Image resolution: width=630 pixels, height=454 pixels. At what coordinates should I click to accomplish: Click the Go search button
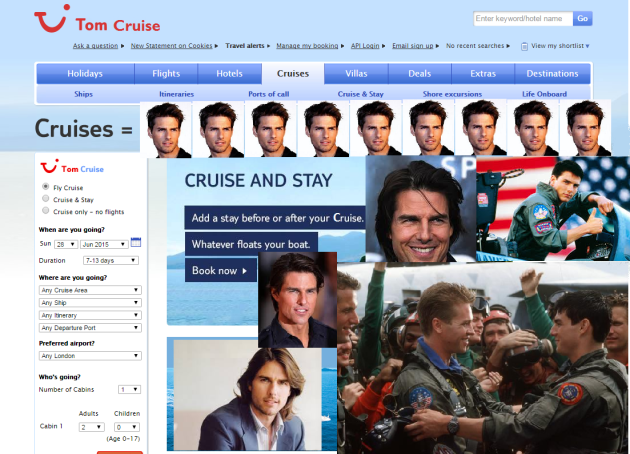tap(583, 18)
